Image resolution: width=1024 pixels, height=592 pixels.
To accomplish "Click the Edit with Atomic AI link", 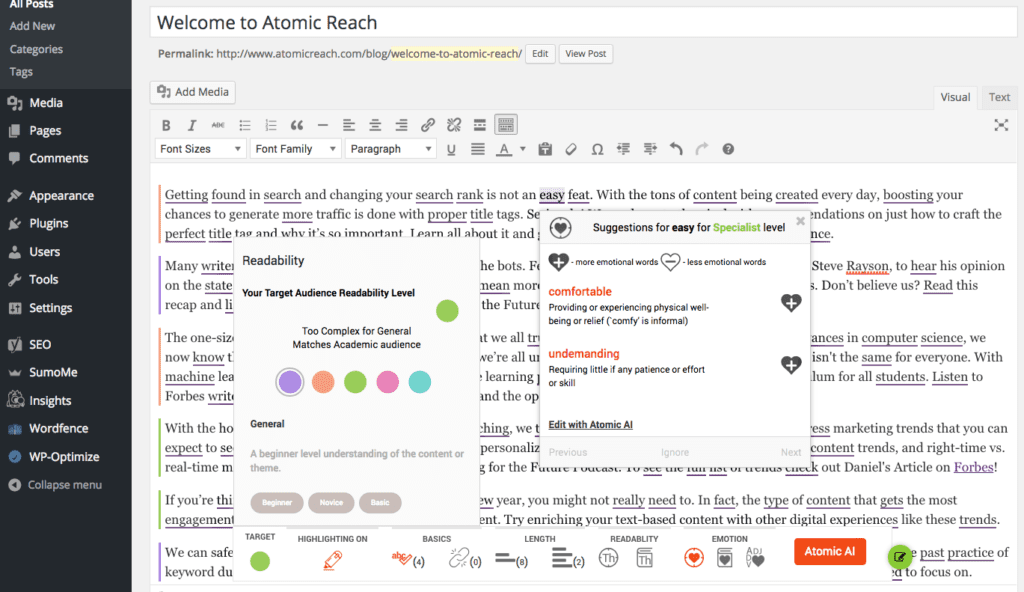I will (x=590, y=425).
